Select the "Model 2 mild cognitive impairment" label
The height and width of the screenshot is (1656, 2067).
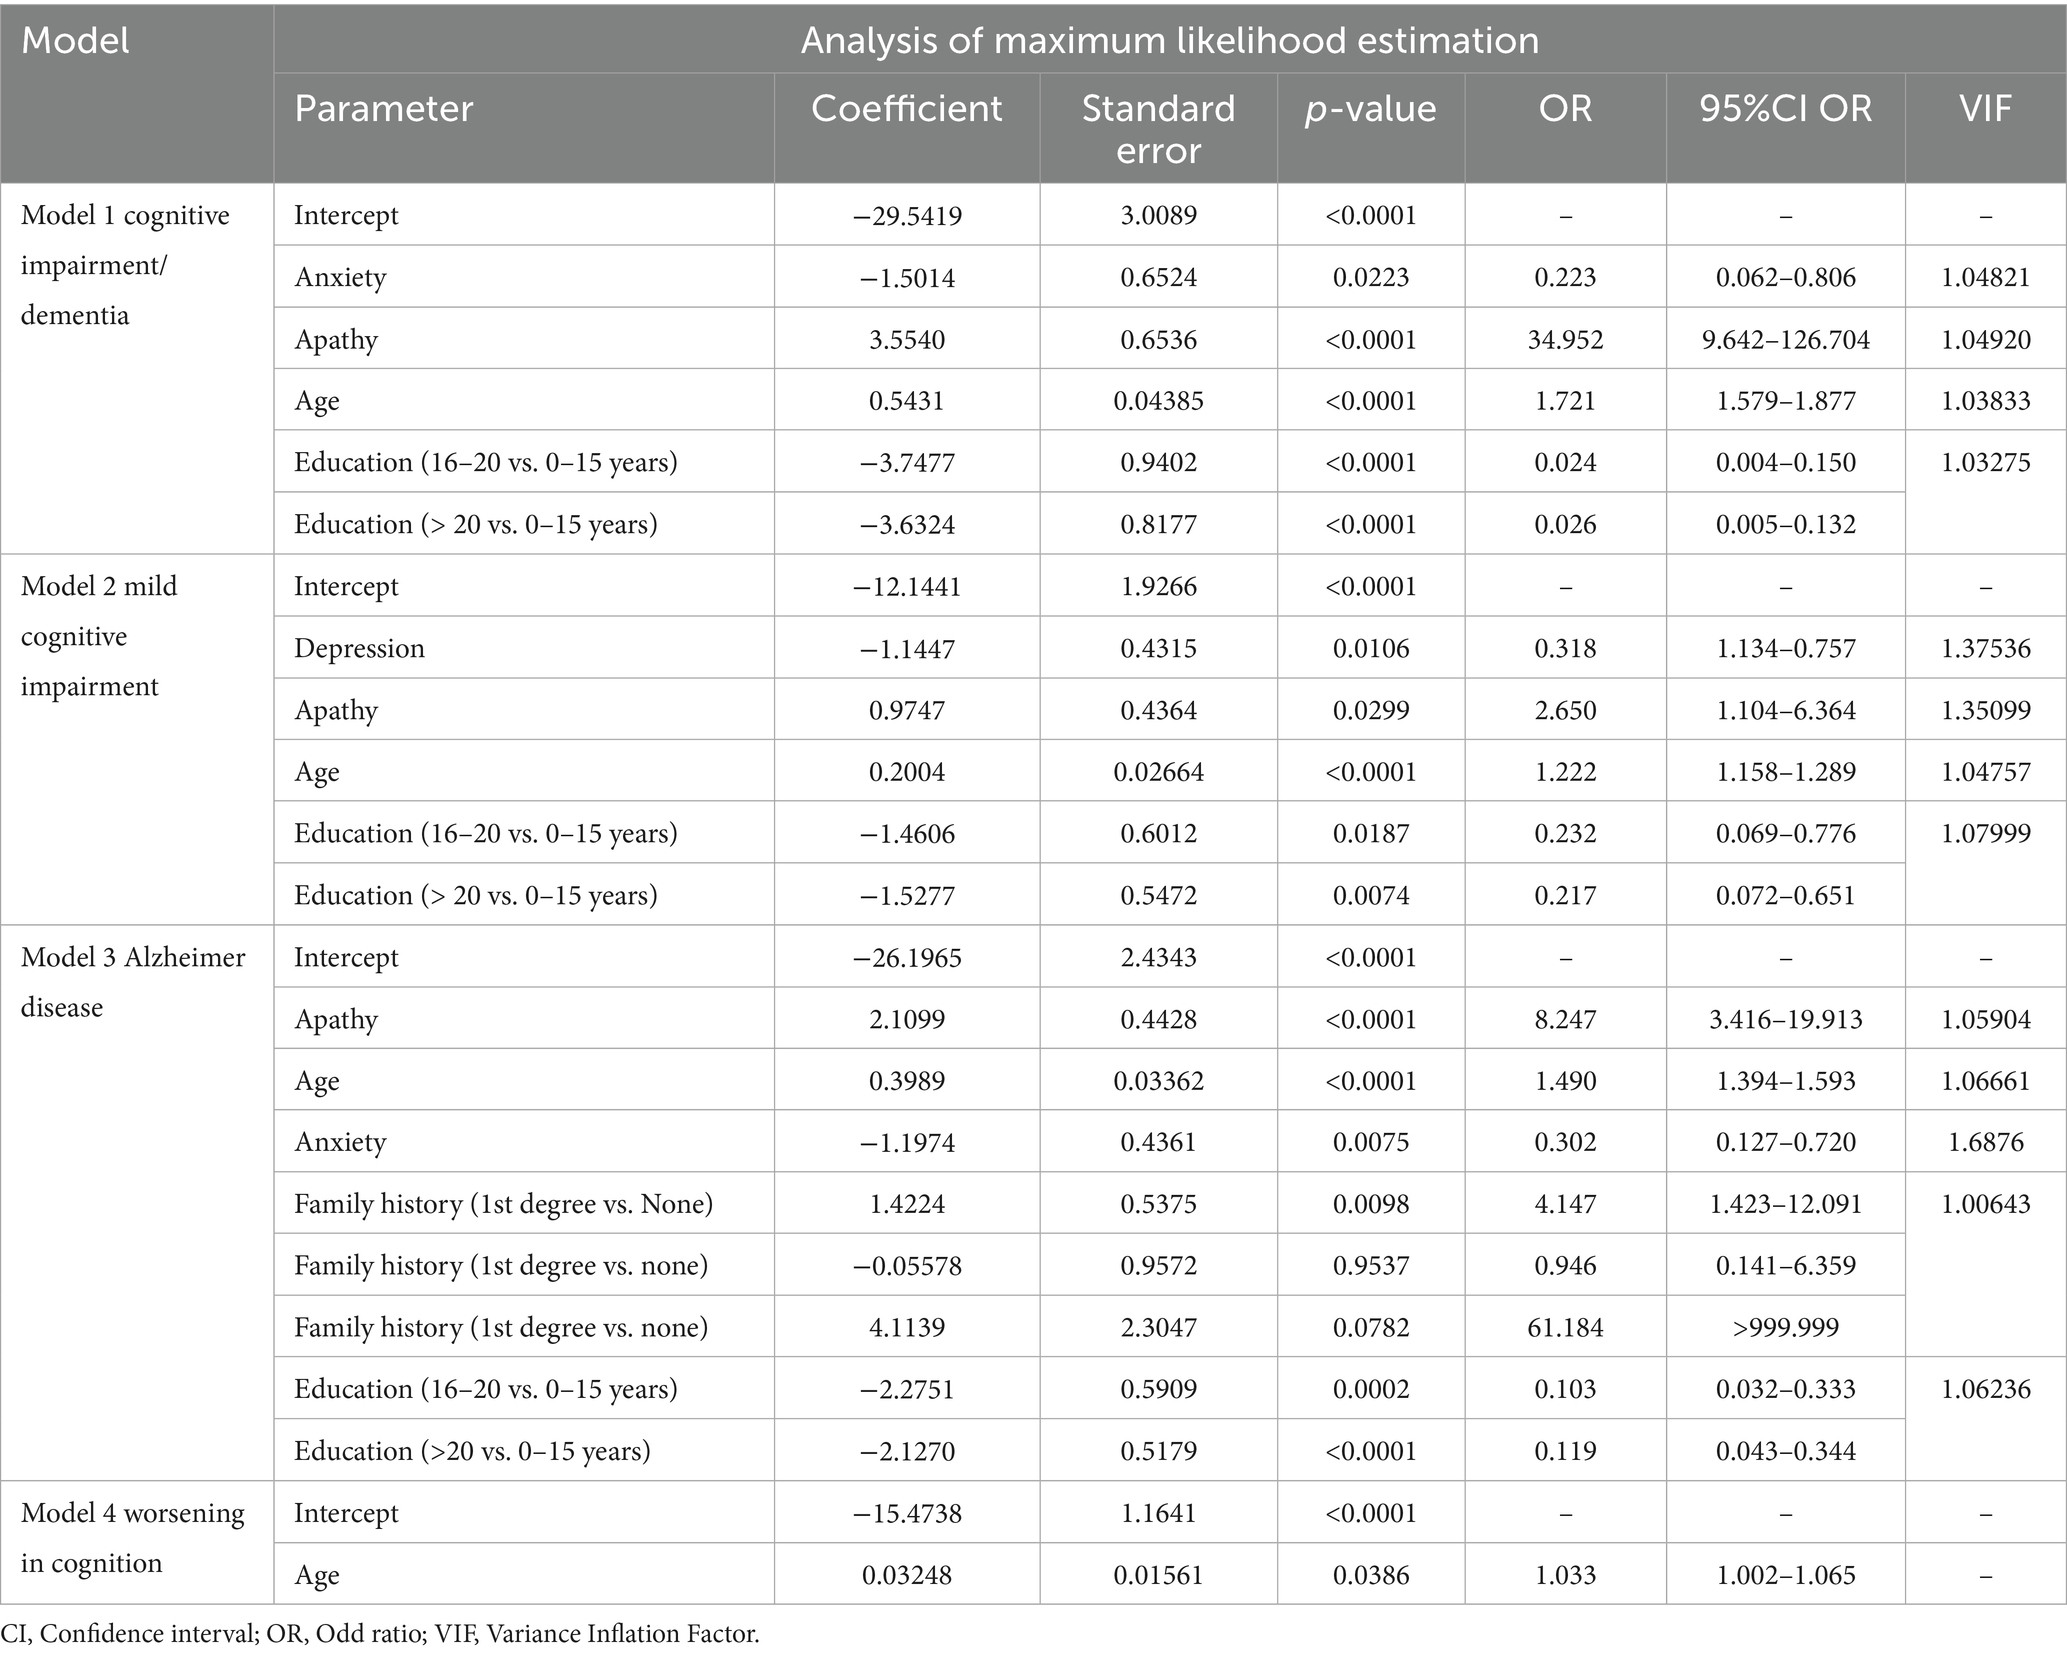[99, 636]
